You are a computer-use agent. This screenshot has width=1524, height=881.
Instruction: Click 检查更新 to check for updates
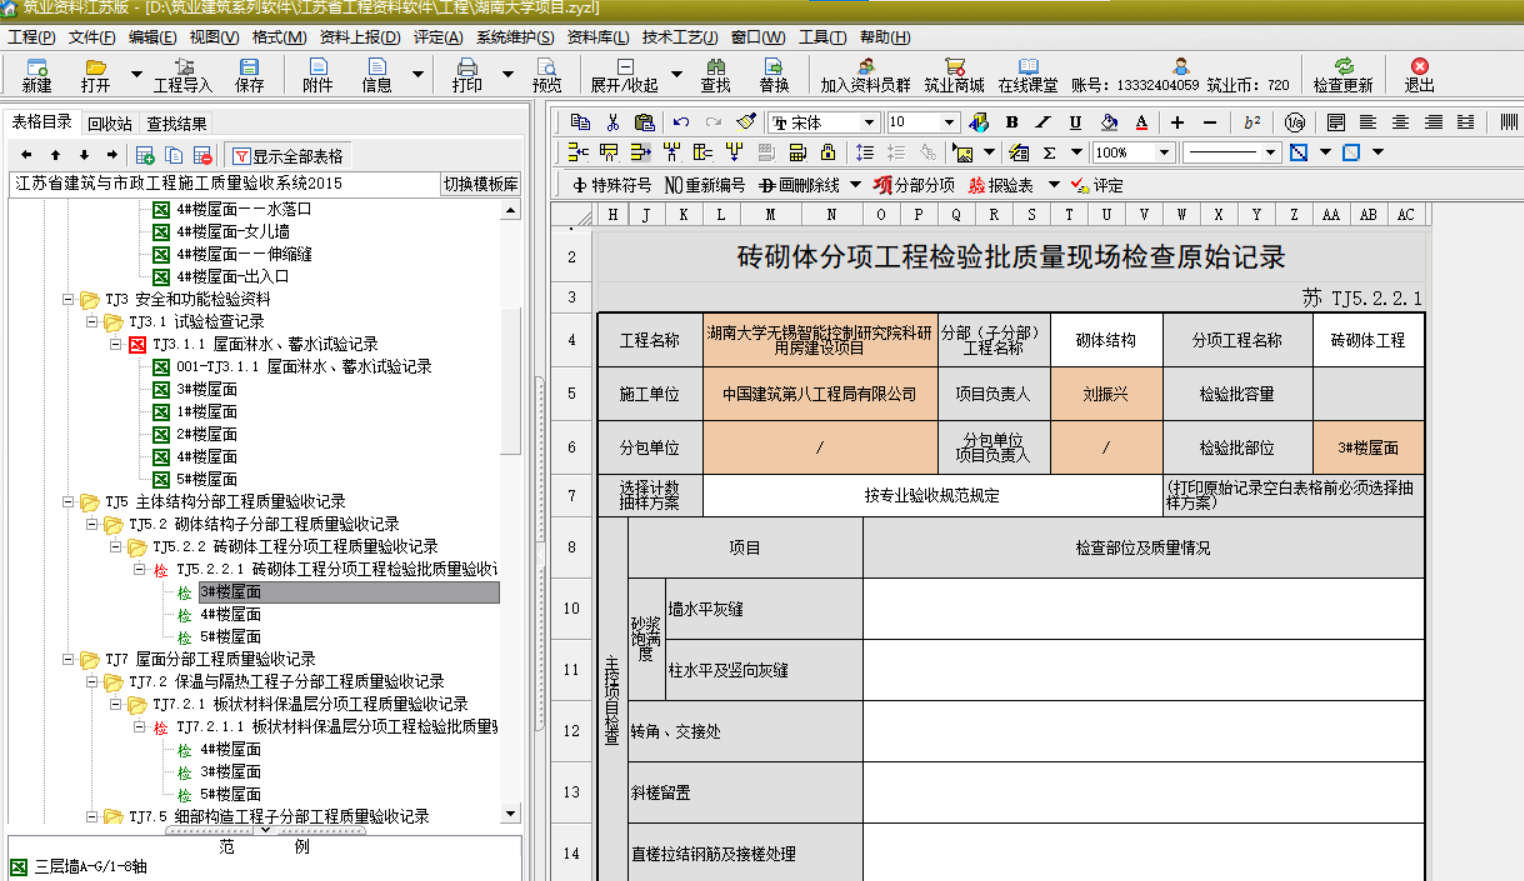pos(1342,75)
